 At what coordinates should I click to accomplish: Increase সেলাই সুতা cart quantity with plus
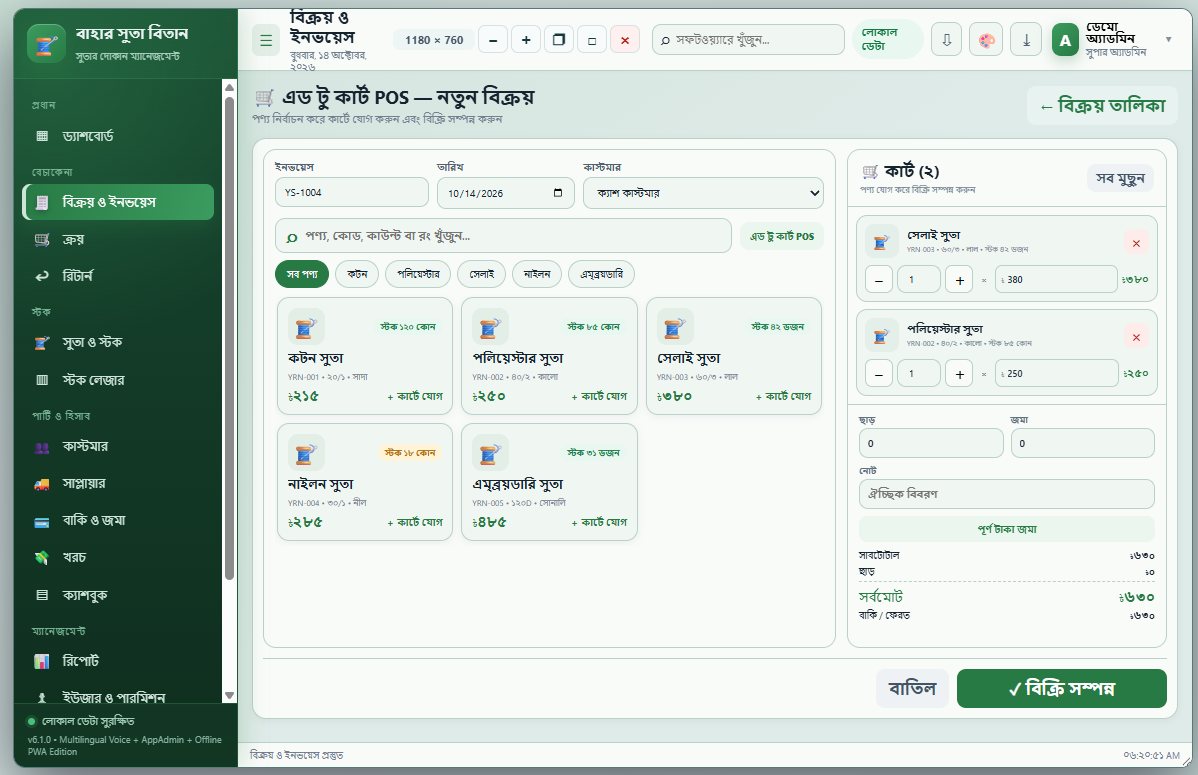pos(960,280)
